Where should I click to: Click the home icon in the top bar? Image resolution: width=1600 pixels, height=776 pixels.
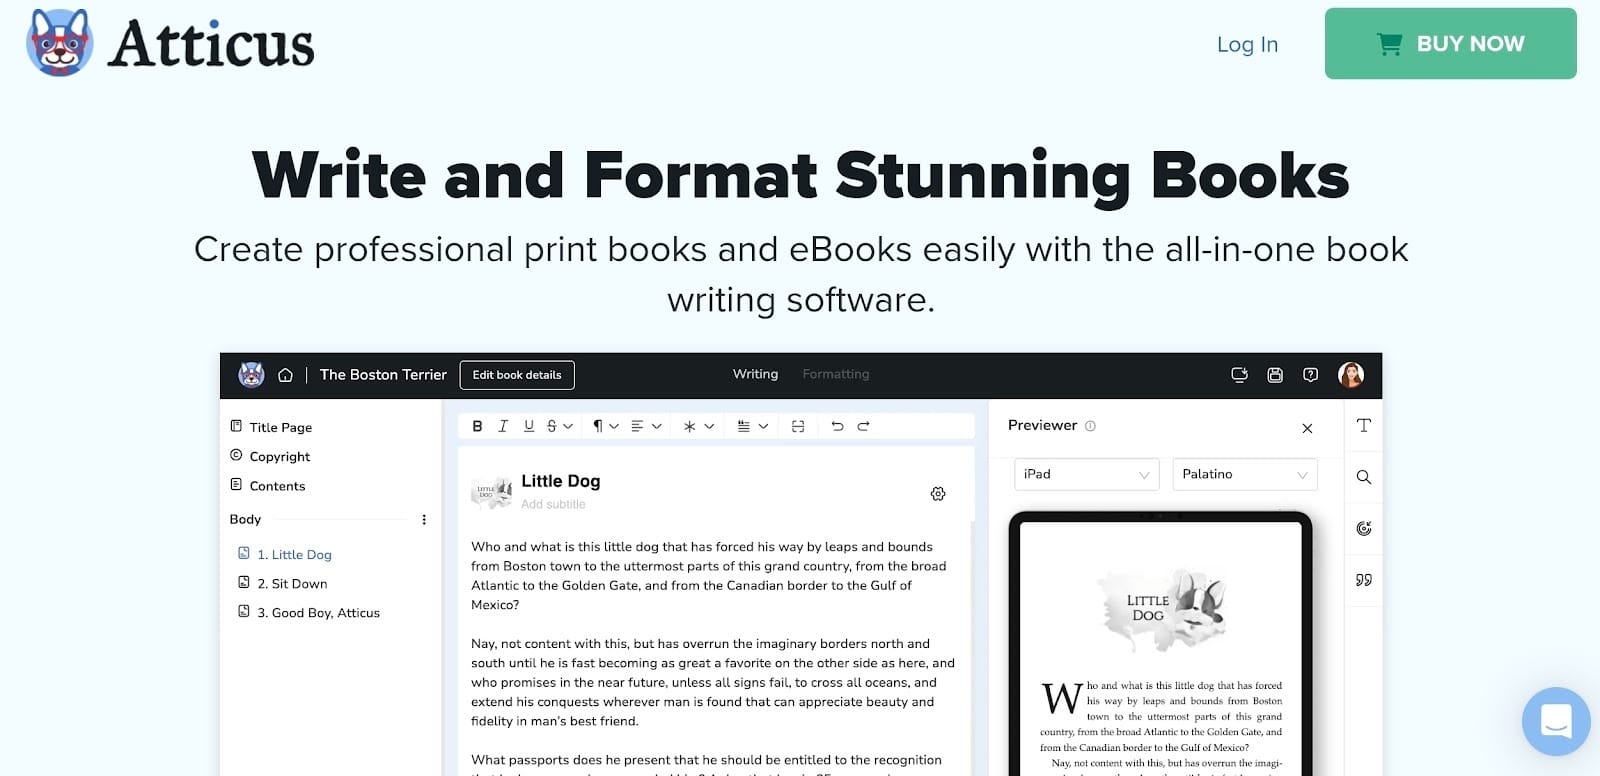coord(285,375)
